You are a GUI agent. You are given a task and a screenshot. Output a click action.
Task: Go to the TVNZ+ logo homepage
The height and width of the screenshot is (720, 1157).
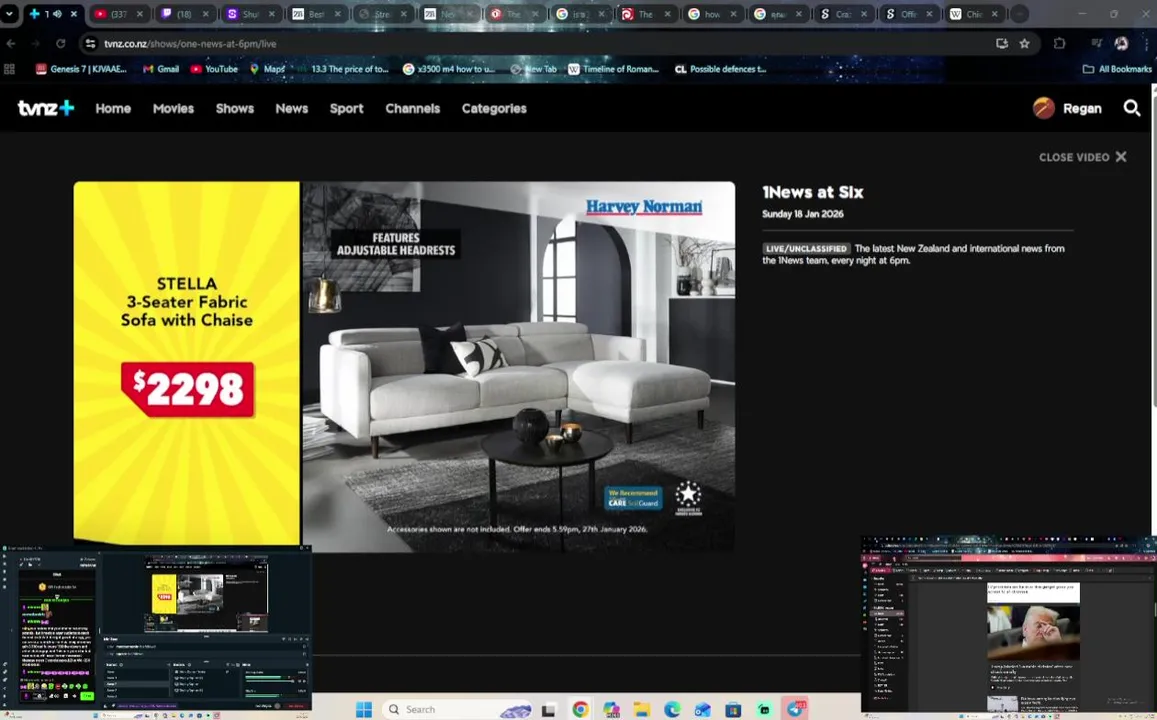[46, 108]
